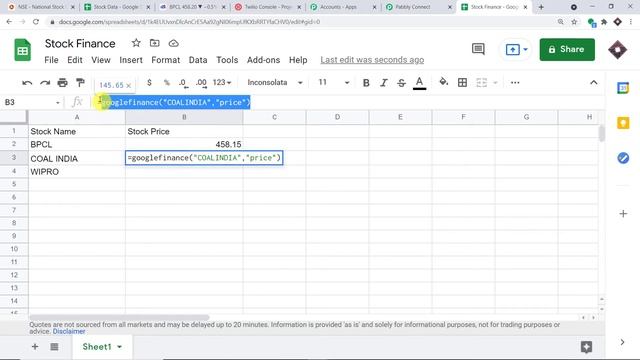Increase decimal places button
This screenshot has width=640, height=360.
(x=201, y=83)
